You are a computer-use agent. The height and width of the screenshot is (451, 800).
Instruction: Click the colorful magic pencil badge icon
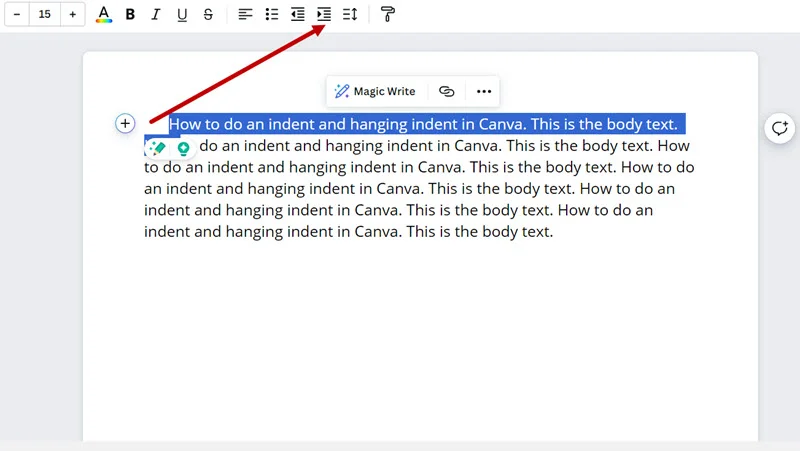pyautogui.click(x=157, y=148)
